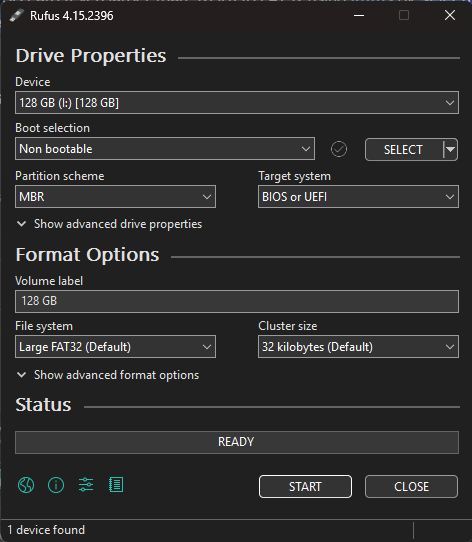Viewport: 472px width, 542px height.
Task: Show the log via notepad icon
Action: coord(116,485)
